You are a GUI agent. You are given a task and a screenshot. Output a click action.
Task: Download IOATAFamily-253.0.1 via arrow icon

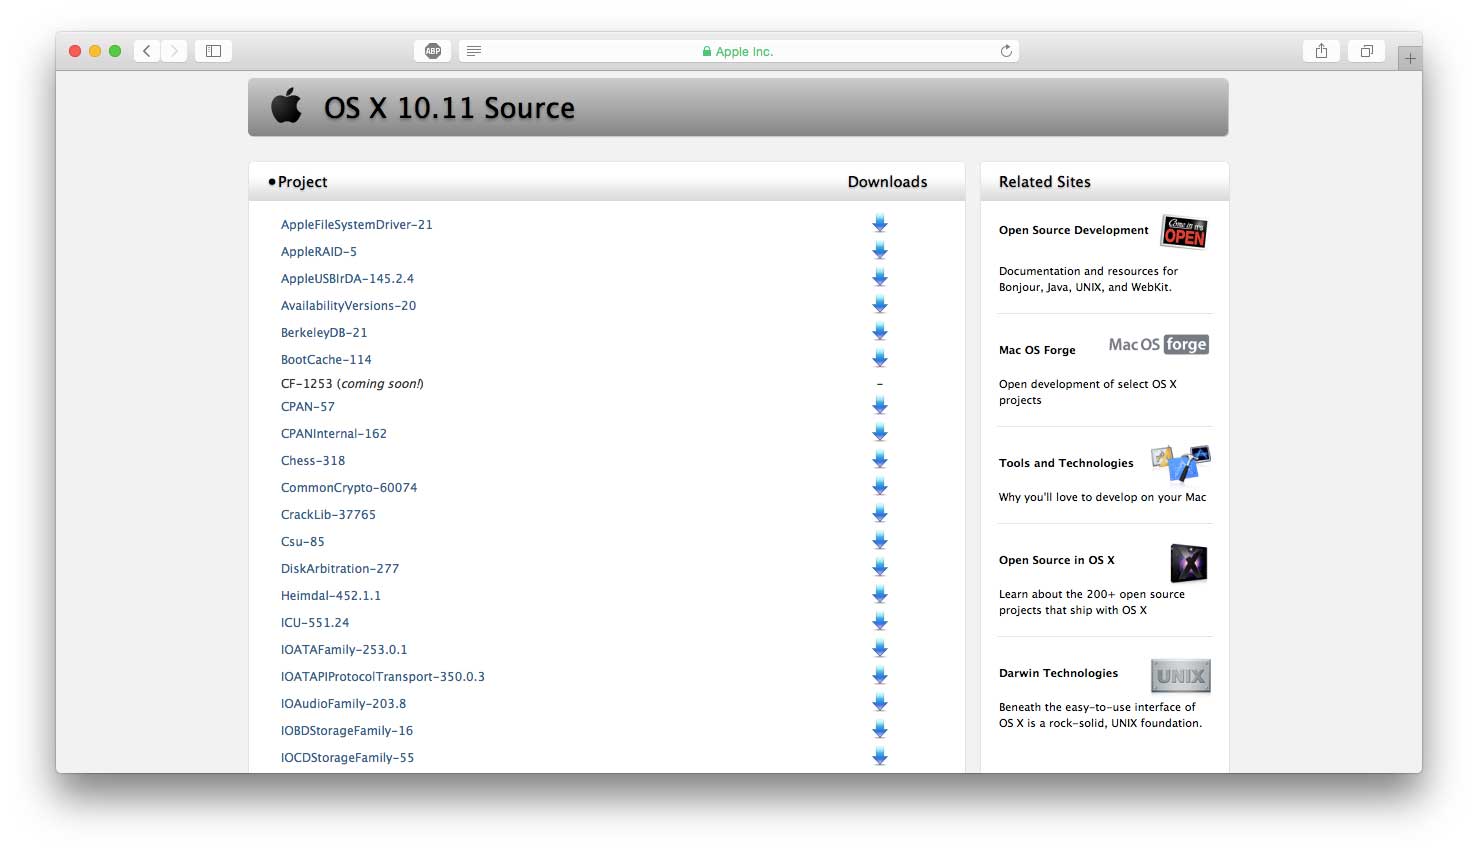pyautogui.click(x=880, y=649)
